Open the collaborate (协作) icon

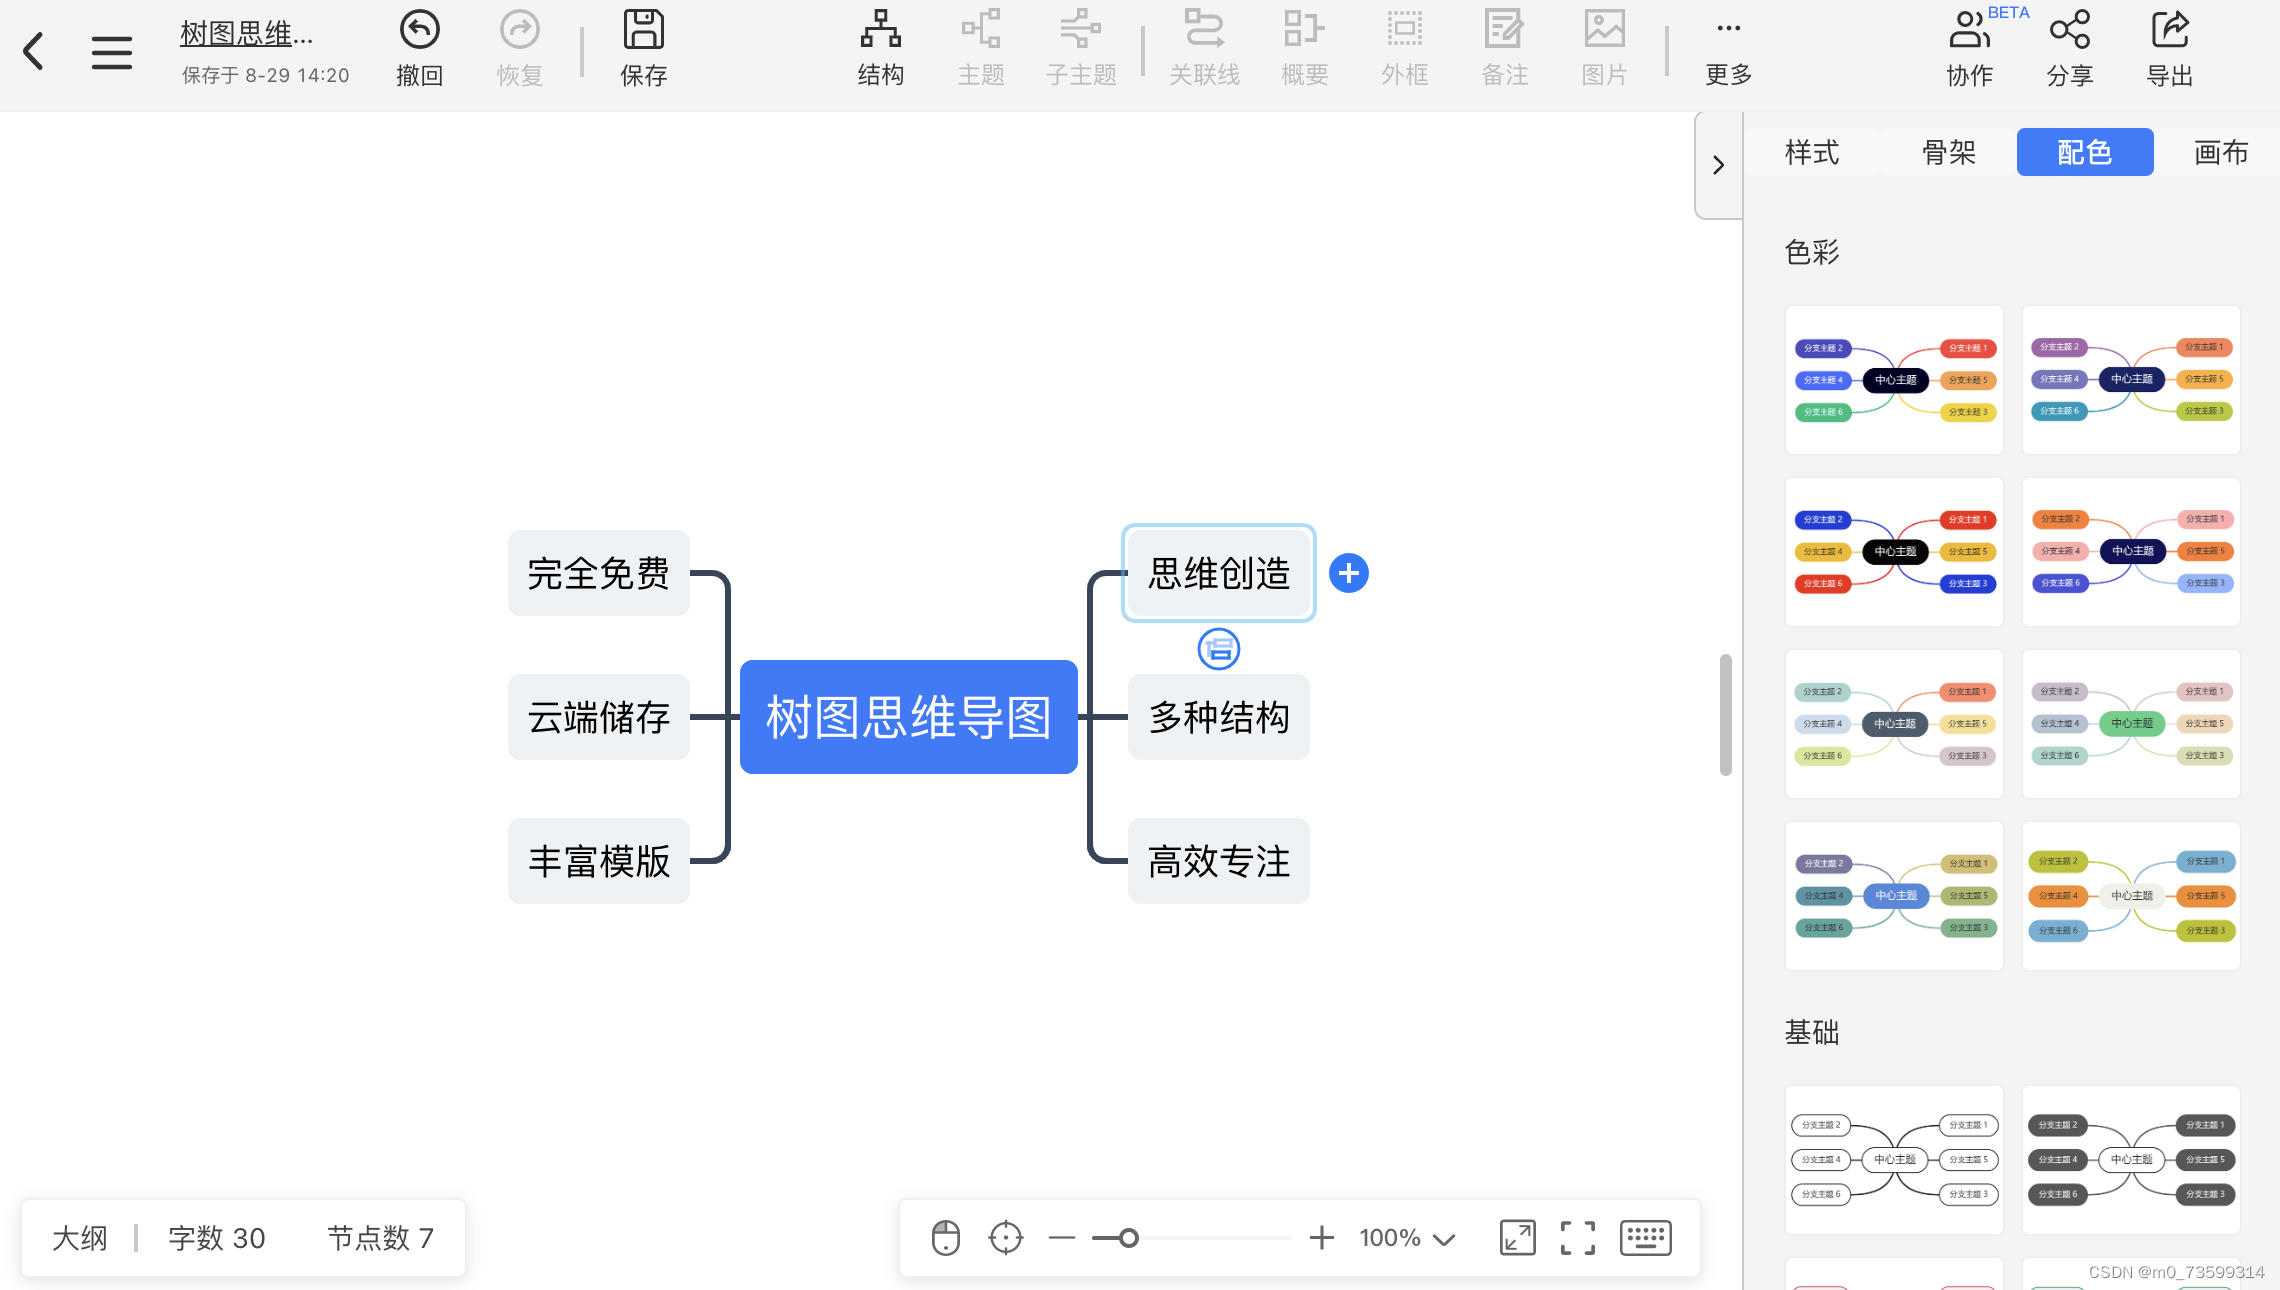[x=1969, y=31]
